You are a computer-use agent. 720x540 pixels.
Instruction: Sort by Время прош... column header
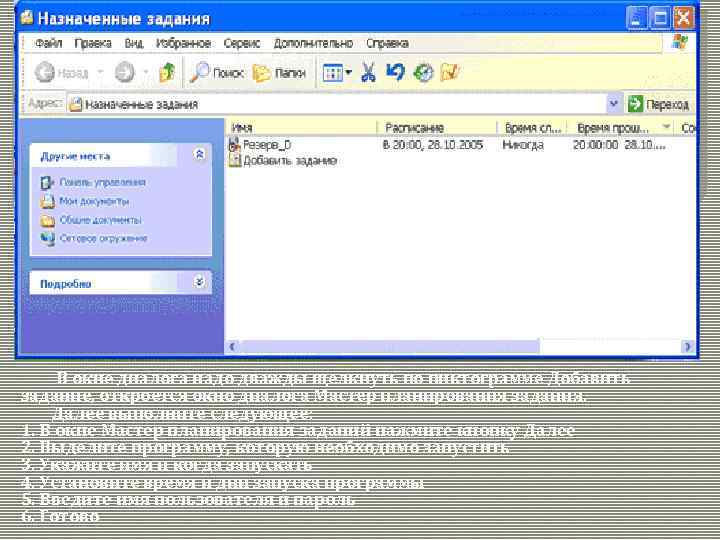pyautogui.click(x=621, y=128)
